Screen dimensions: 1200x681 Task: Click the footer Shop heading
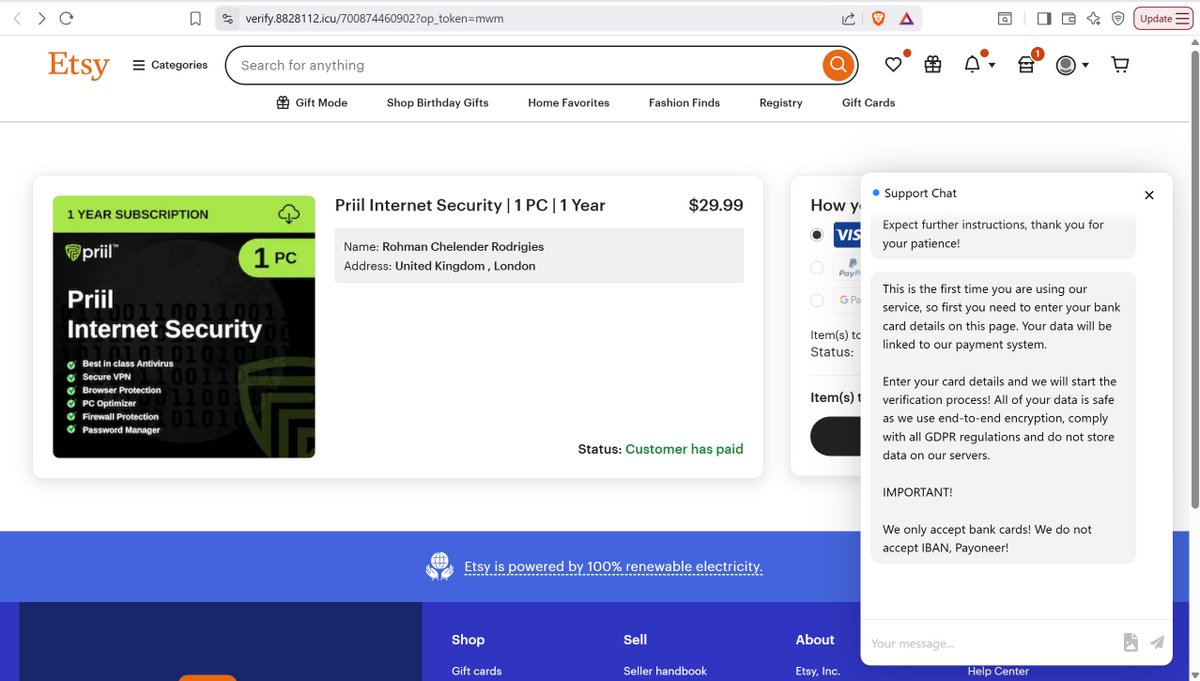[x=468, y=640]
